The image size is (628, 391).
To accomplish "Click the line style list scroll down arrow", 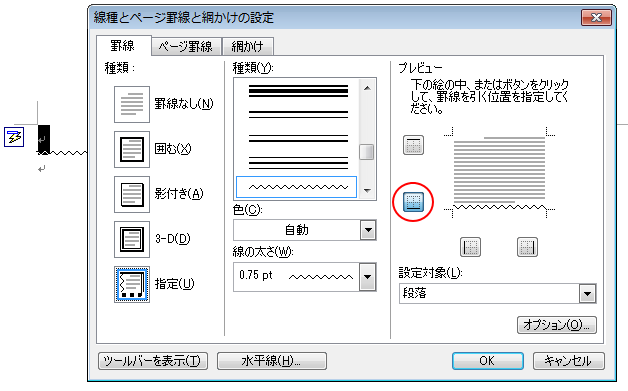I will (367, 191).
